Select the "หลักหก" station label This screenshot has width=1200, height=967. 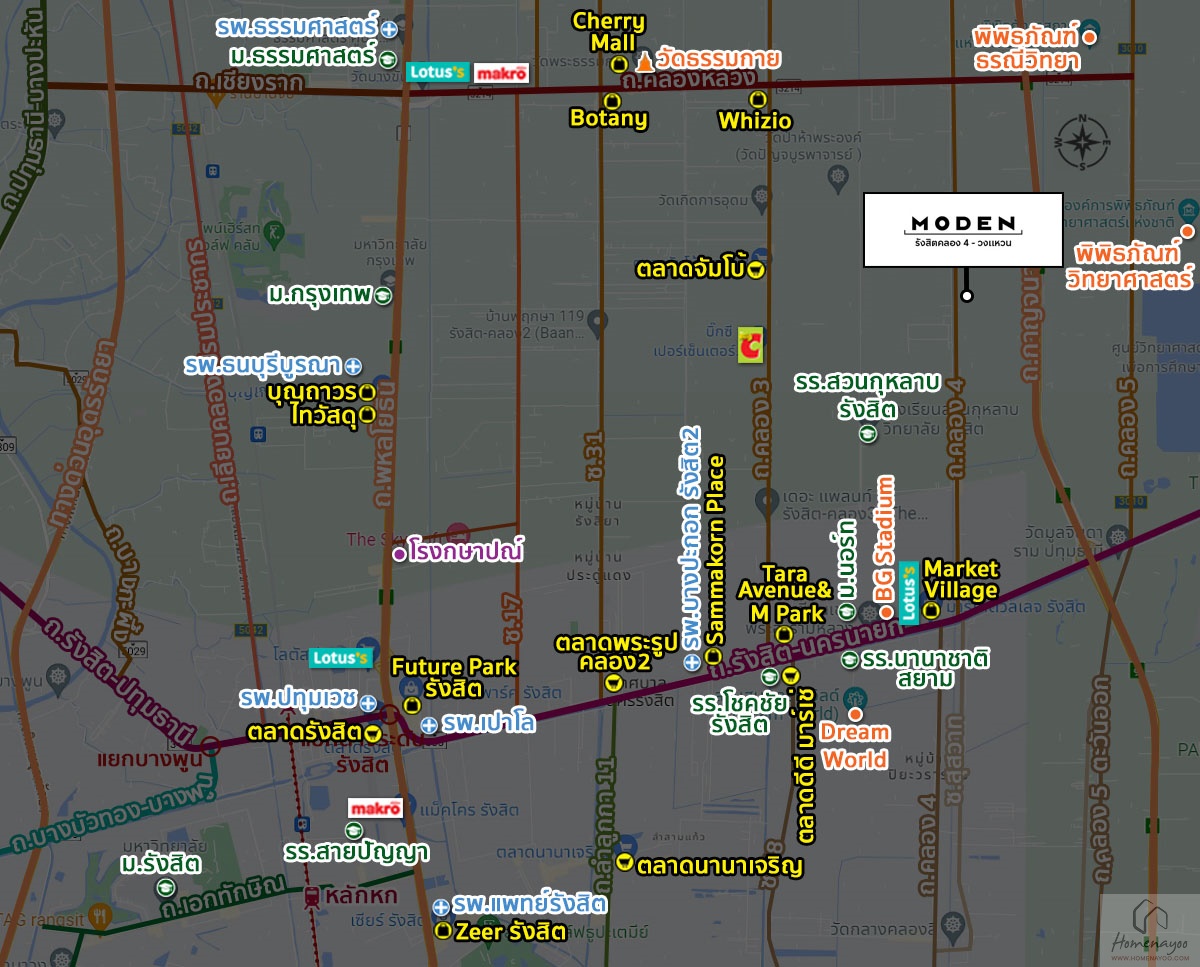pyautogui.click(x=359, y=896)
